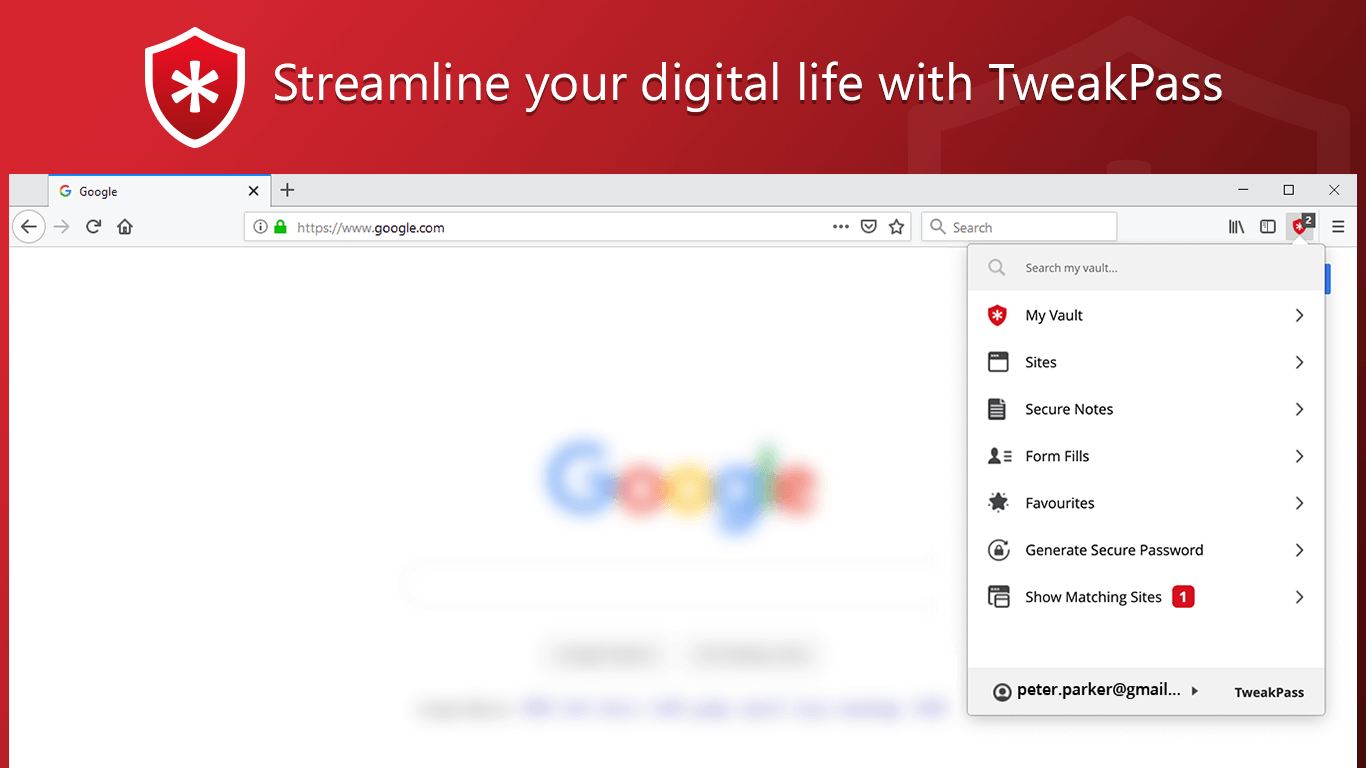Bookmark this page with the star
1366x768 pixels.
coord(897,227)
